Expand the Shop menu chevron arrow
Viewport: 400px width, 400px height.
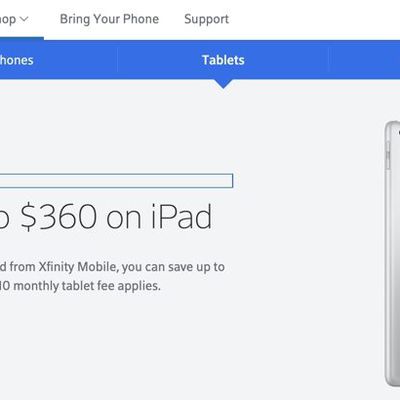pos(24,19)
